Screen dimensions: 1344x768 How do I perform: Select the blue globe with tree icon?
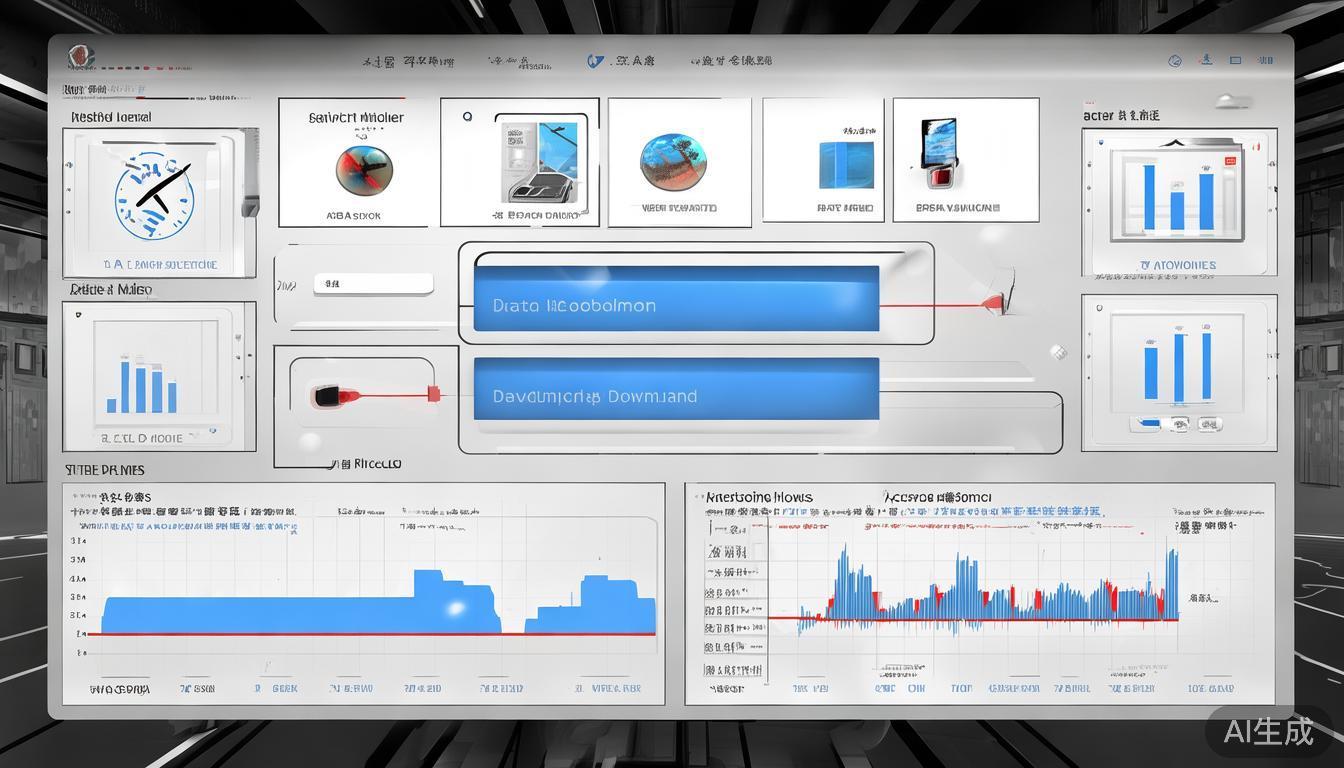(673, 162)
